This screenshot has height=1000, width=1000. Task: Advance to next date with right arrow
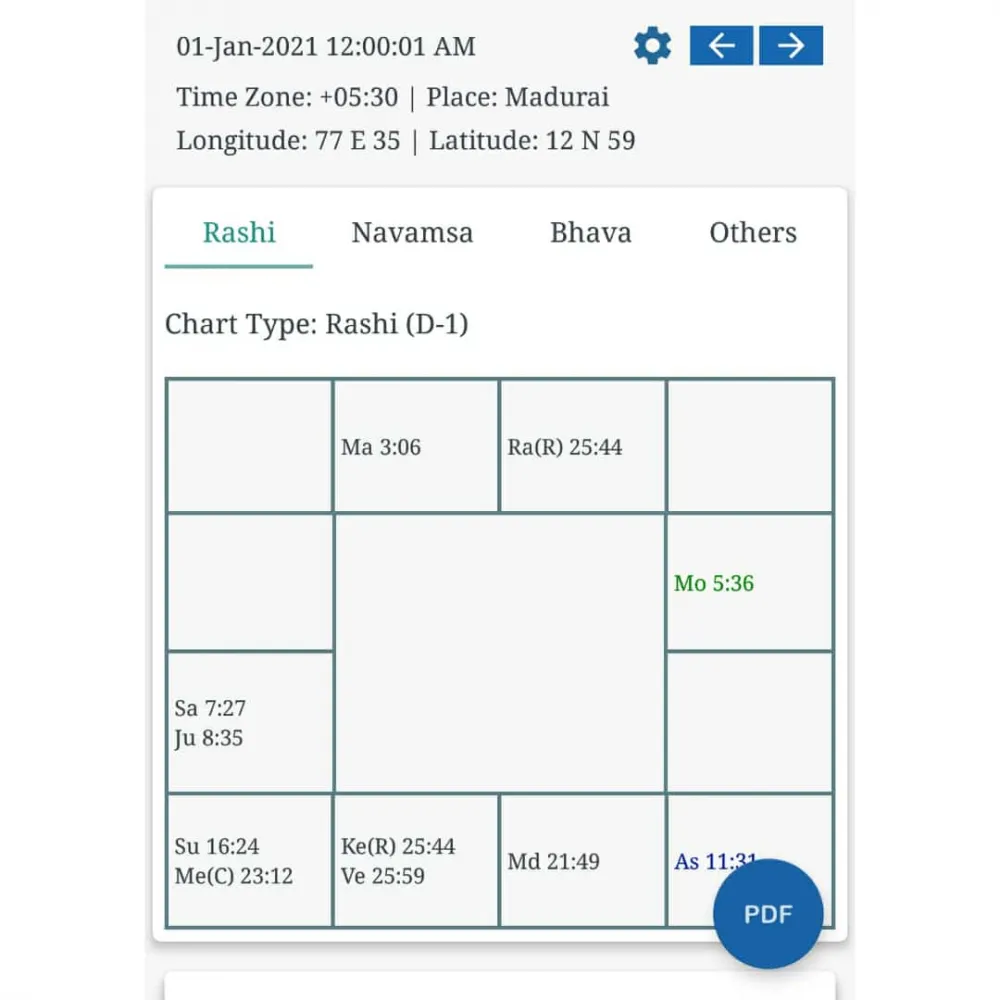[791, 46]
